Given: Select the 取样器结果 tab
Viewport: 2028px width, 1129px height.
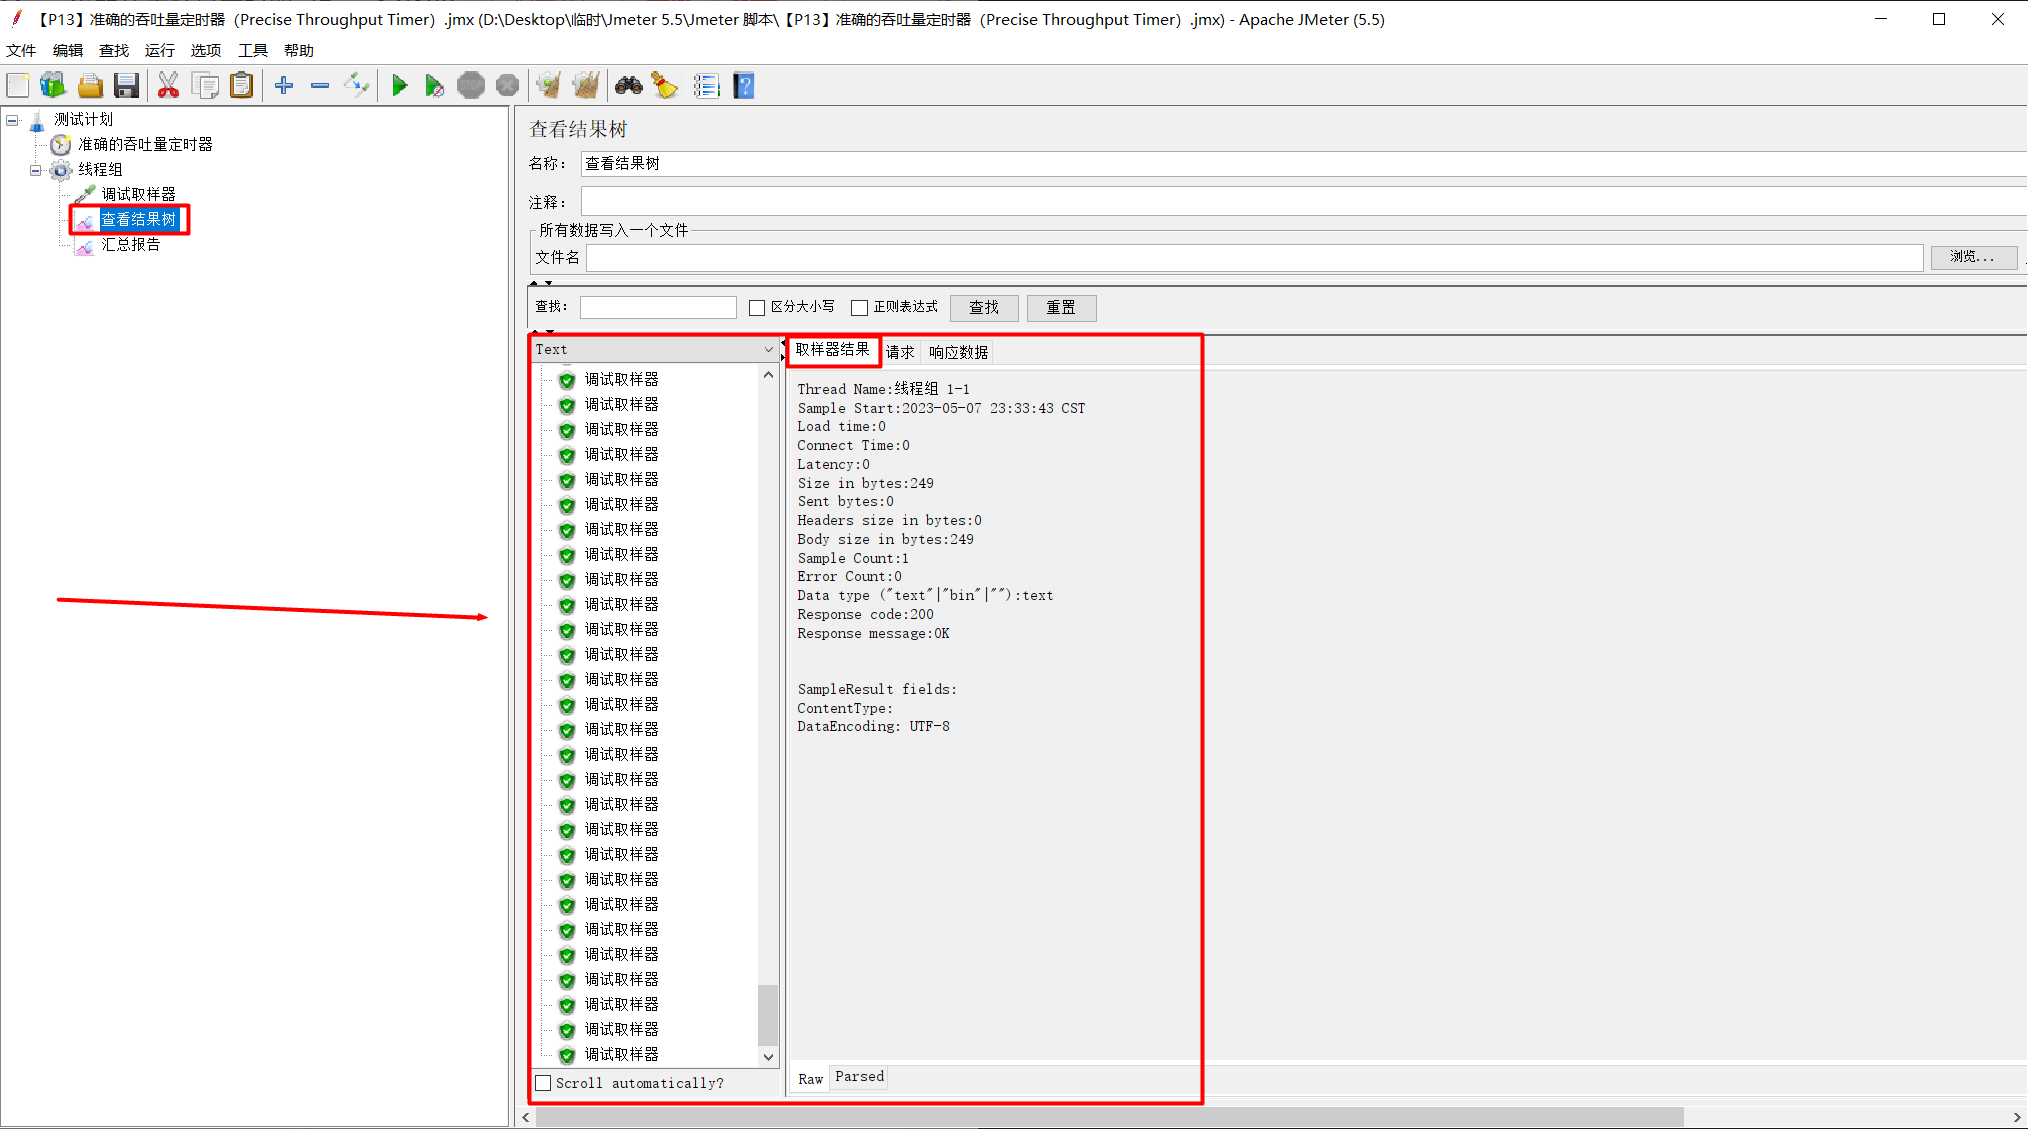Looking at the screenshot, I should pos(830,350).
